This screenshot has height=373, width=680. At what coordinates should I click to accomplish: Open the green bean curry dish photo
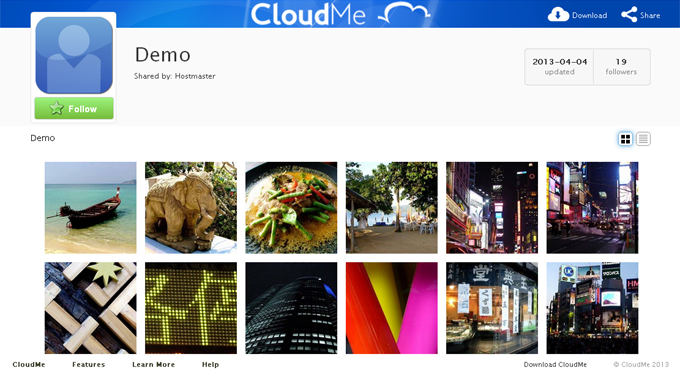(x=291, y=207)
